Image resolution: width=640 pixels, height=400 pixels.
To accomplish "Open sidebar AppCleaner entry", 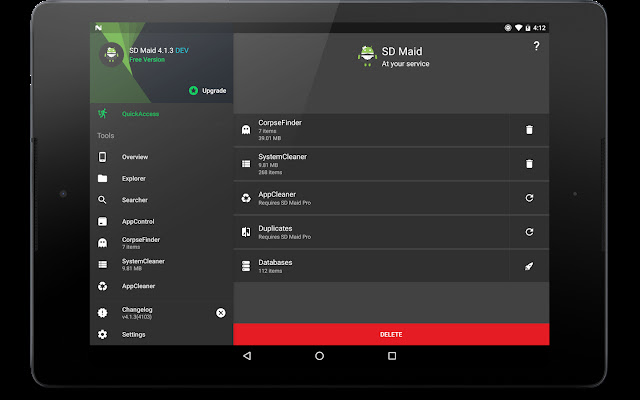I will pos(161,286).
